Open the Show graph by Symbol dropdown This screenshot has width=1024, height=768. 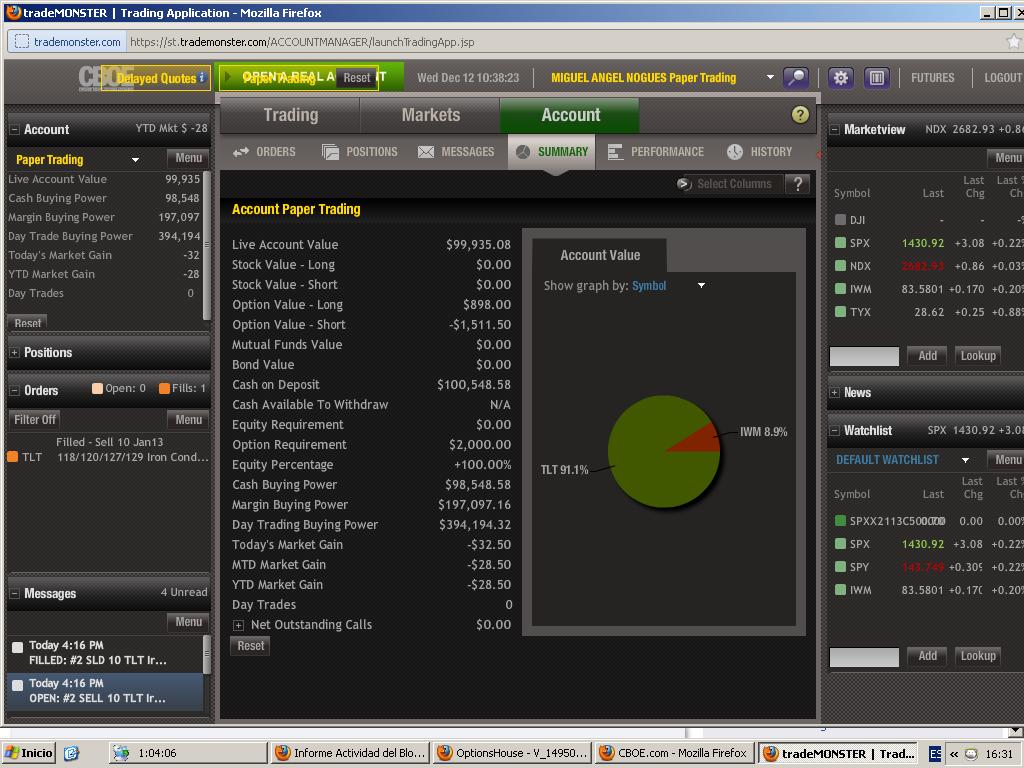[x=700, y=286]
